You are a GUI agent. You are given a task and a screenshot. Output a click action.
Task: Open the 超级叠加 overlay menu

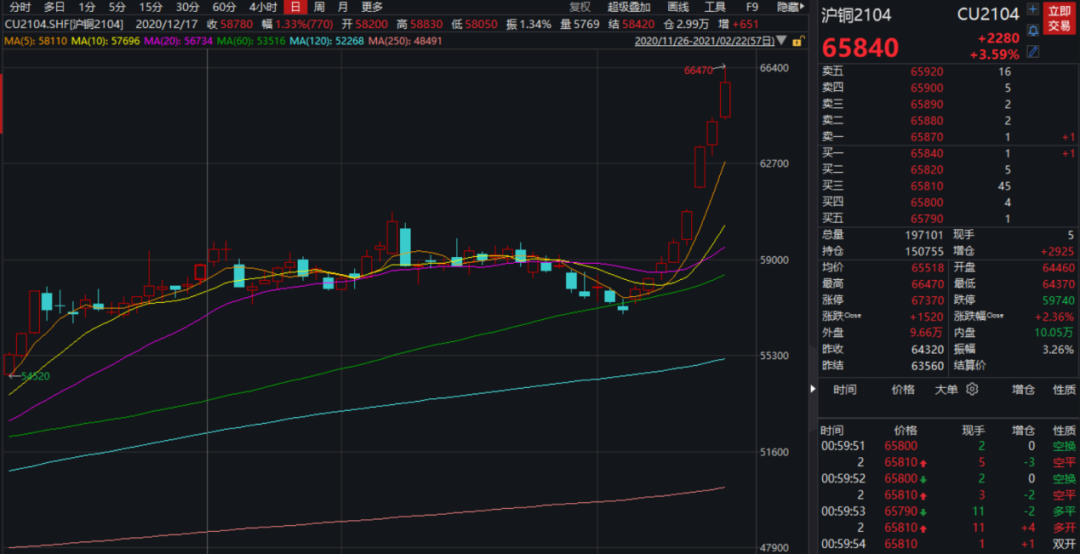[x=629, y=7]
